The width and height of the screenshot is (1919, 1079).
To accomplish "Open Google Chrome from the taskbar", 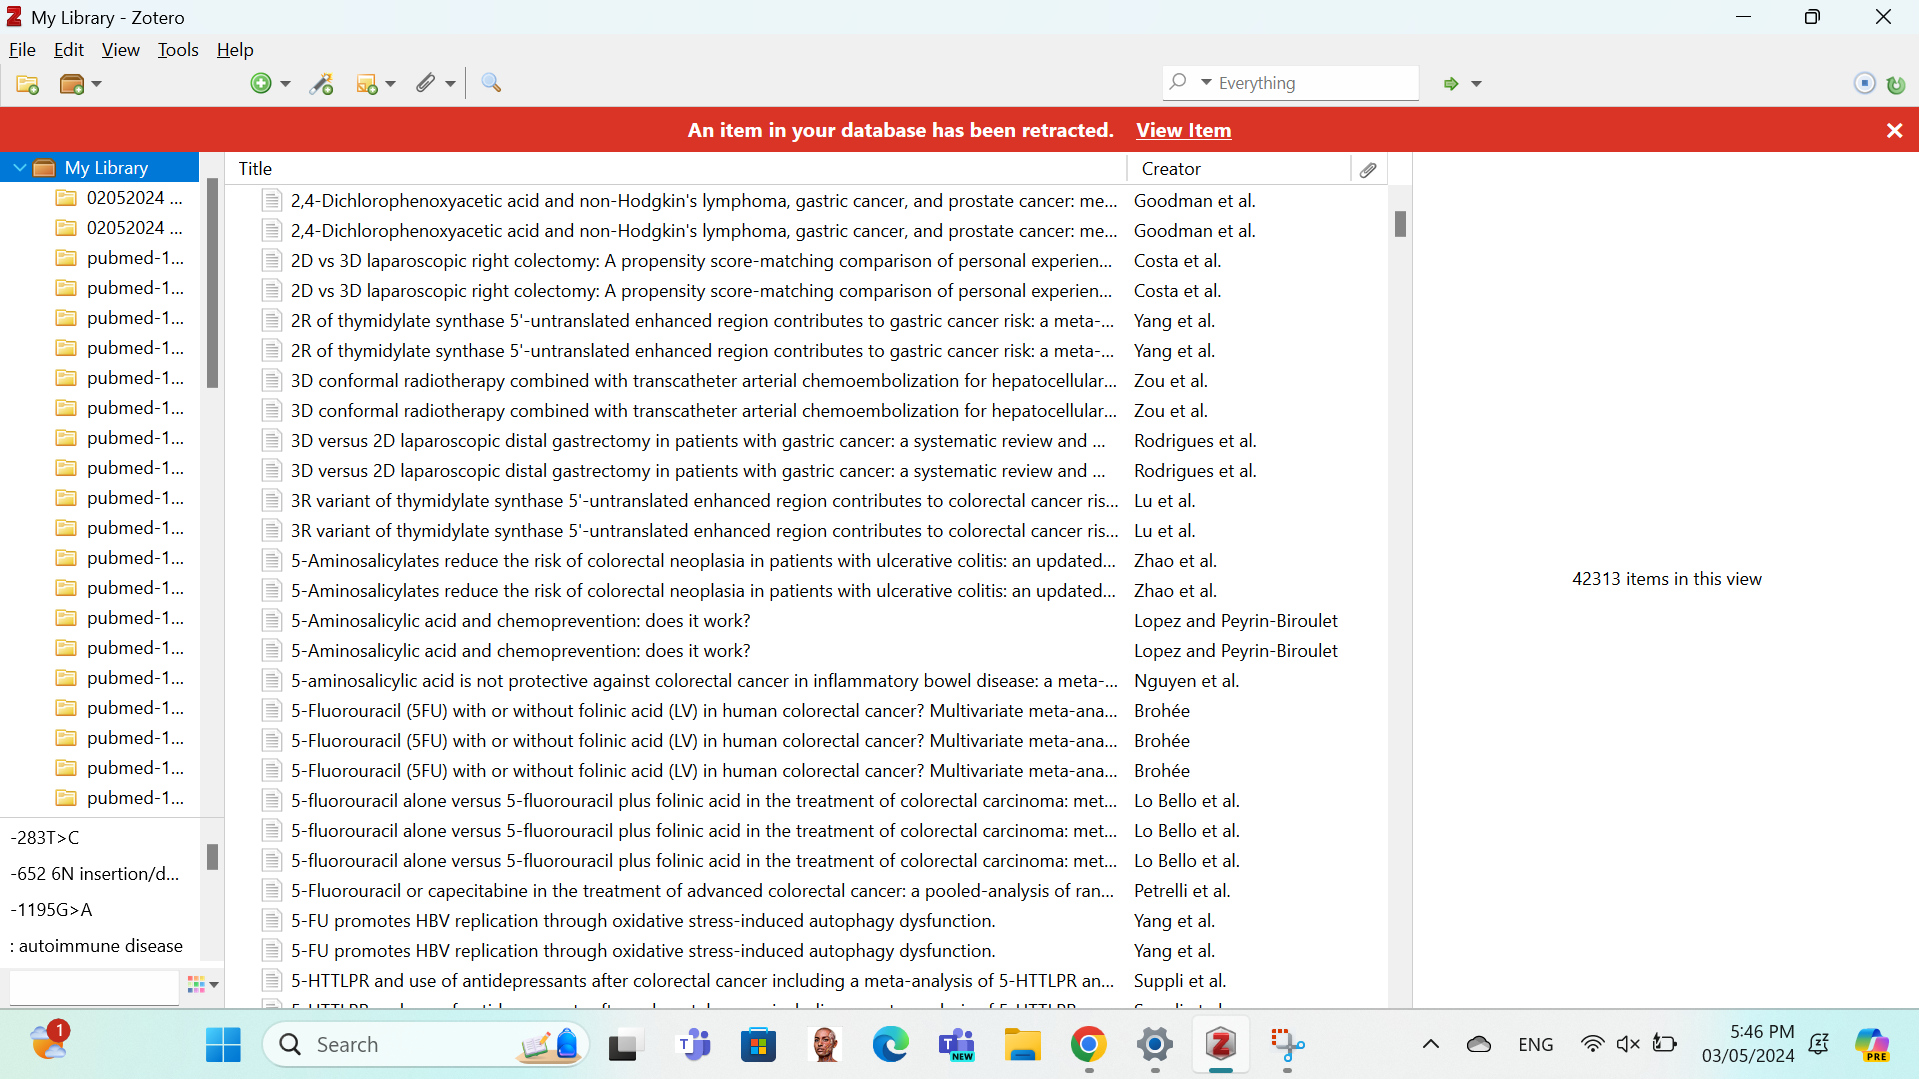I will [1088, 1045].
